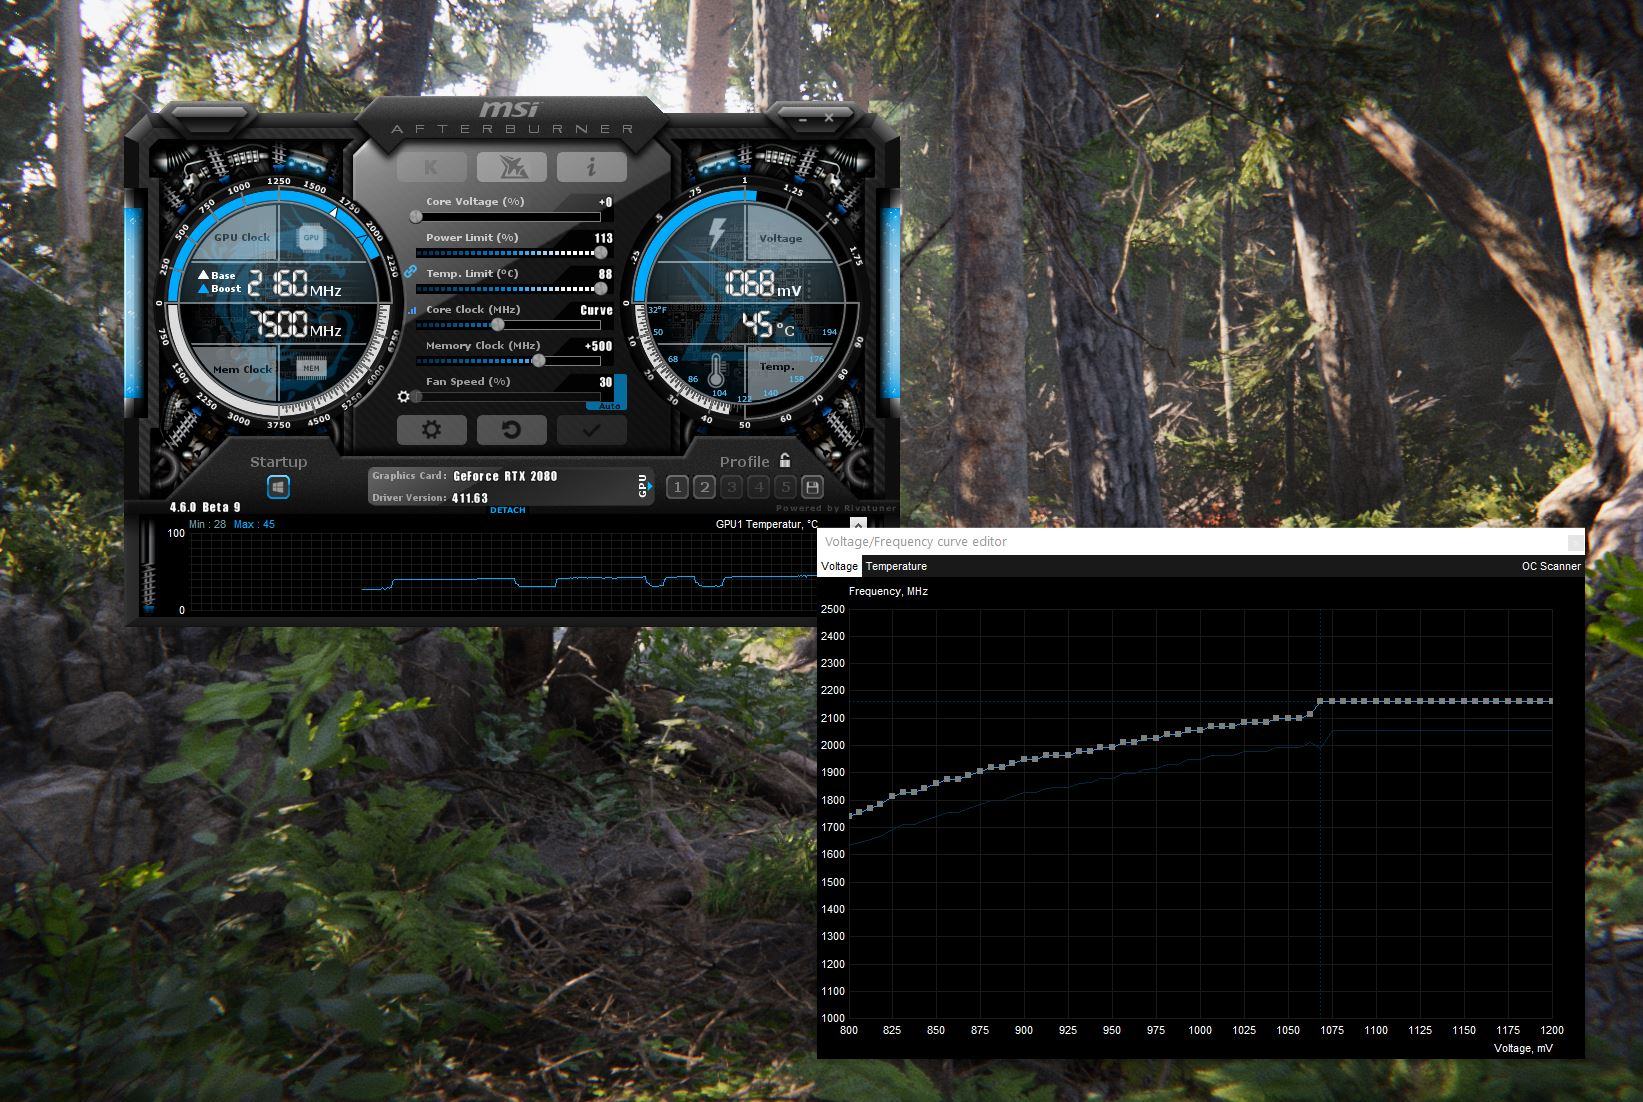Click the 'Min : 28' graph label
The height and width of the screenshot is (1102, 1643).
tap(207, 524)
